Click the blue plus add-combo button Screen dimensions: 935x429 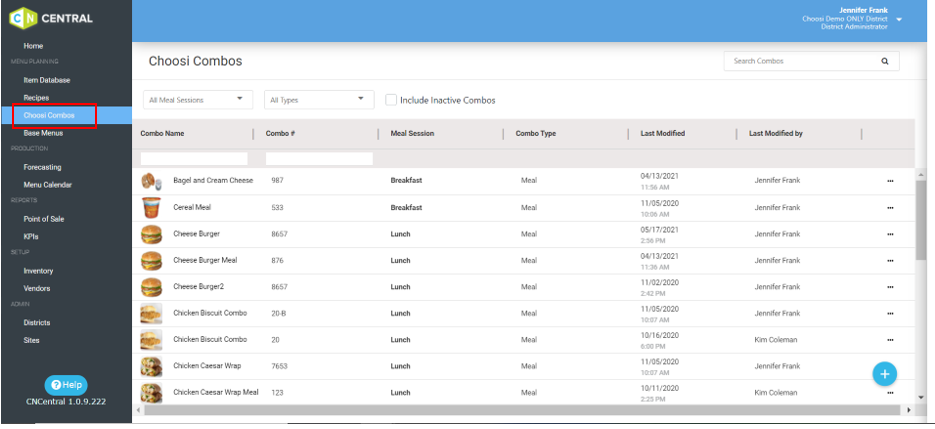tap(885, 374)
